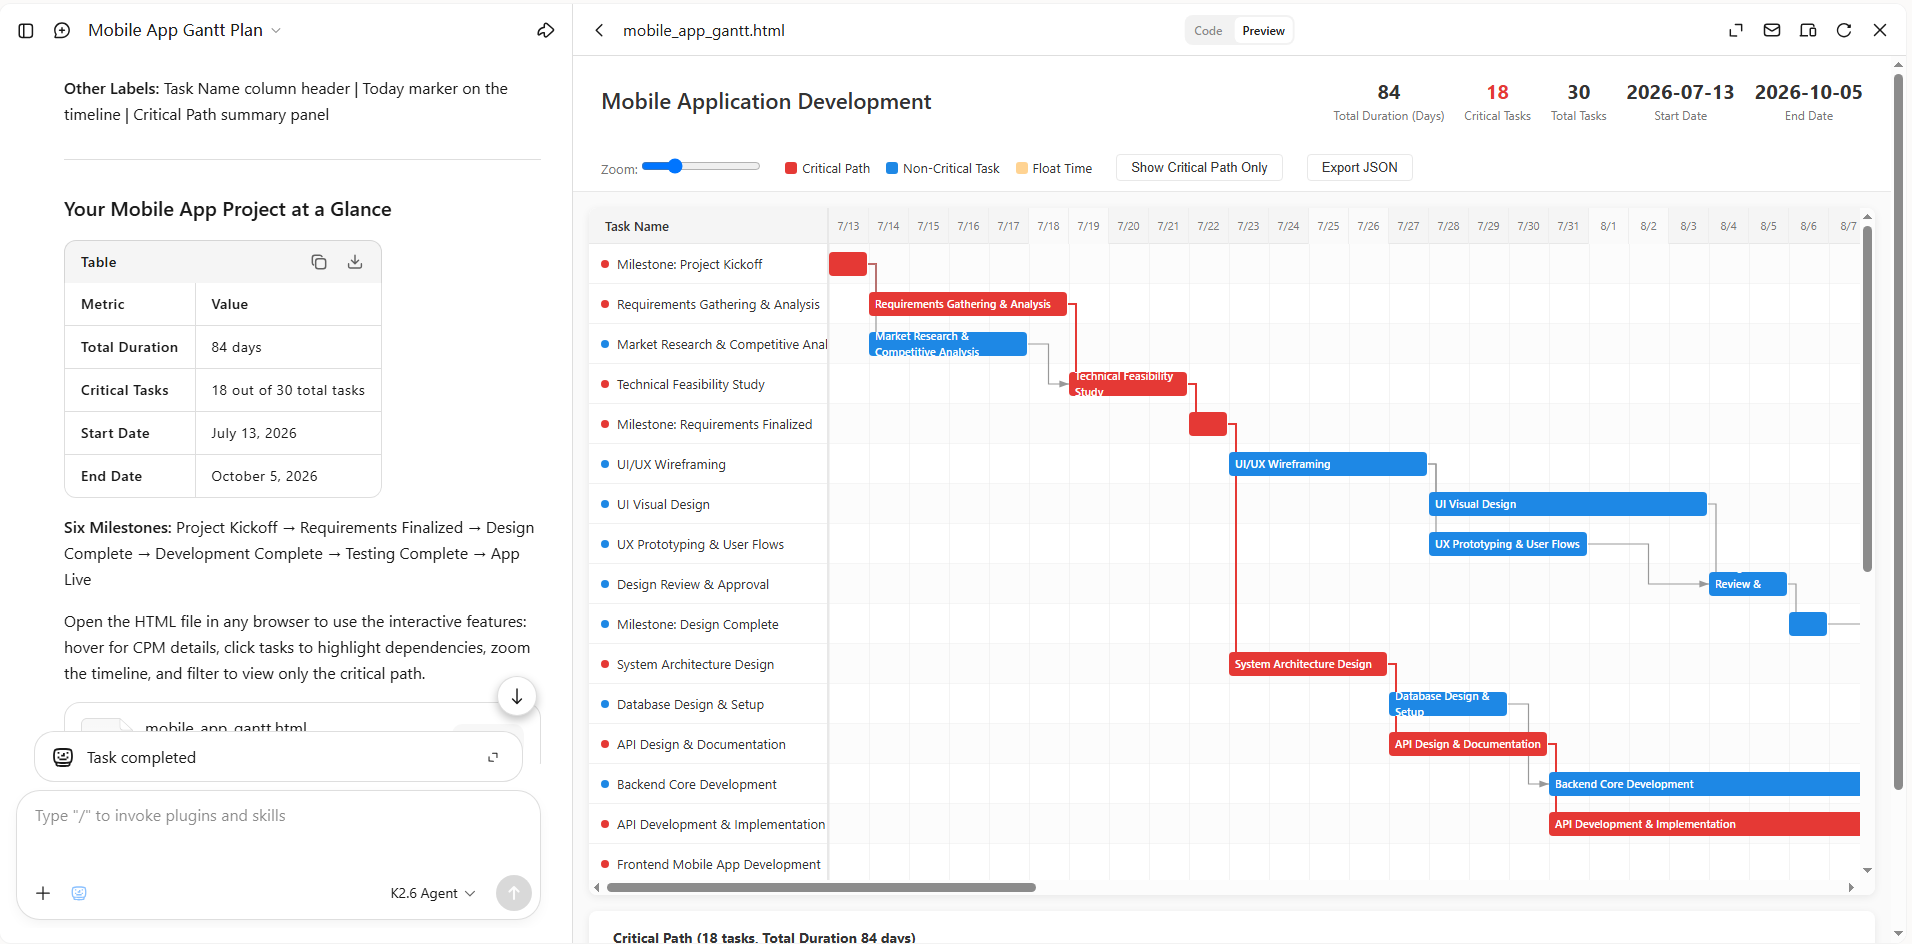This screenshot has width=1912, height=944.
Task: Jump to latest message down arrow
Action: [517, 696]
